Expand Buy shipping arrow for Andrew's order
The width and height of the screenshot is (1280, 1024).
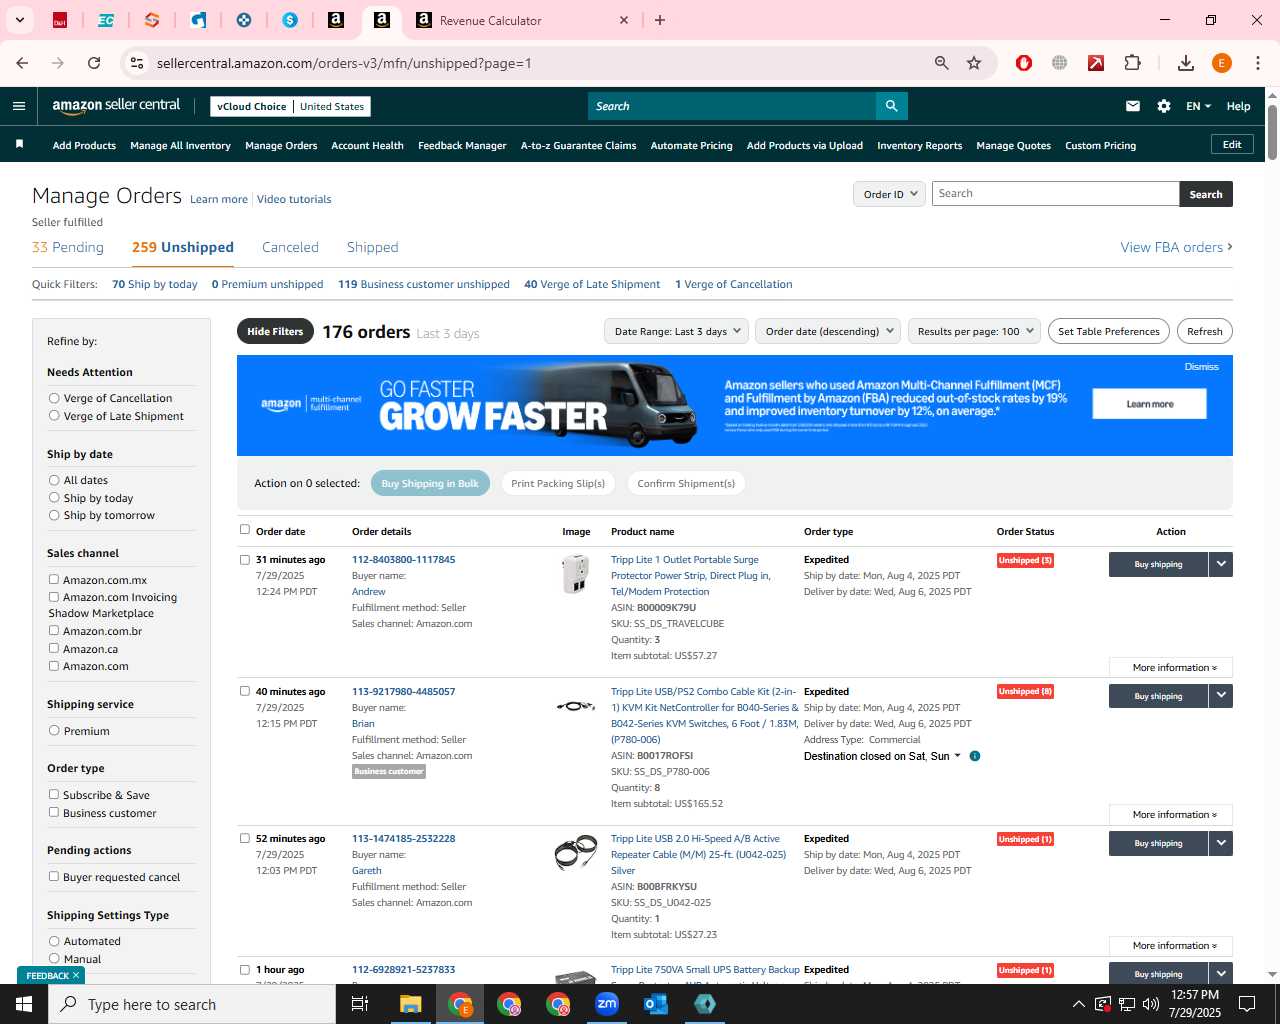tap(1221, 564)
